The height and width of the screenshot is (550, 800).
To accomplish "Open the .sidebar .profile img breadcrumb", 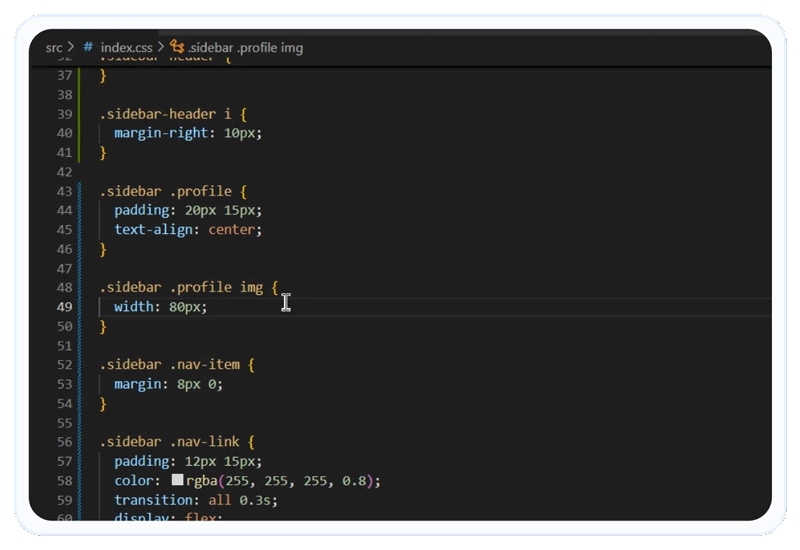I will (x=245, y=47).
